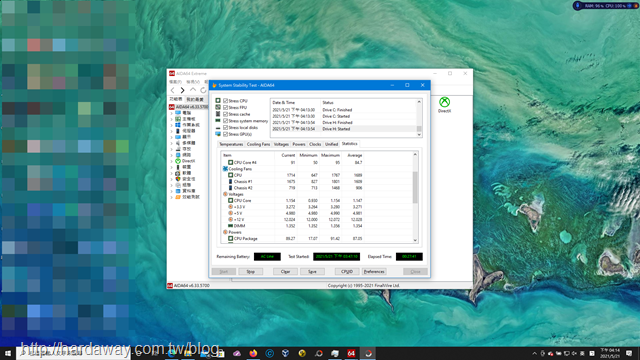
Task: Click the Stress CPU chip icon
Action: [218, 100]
